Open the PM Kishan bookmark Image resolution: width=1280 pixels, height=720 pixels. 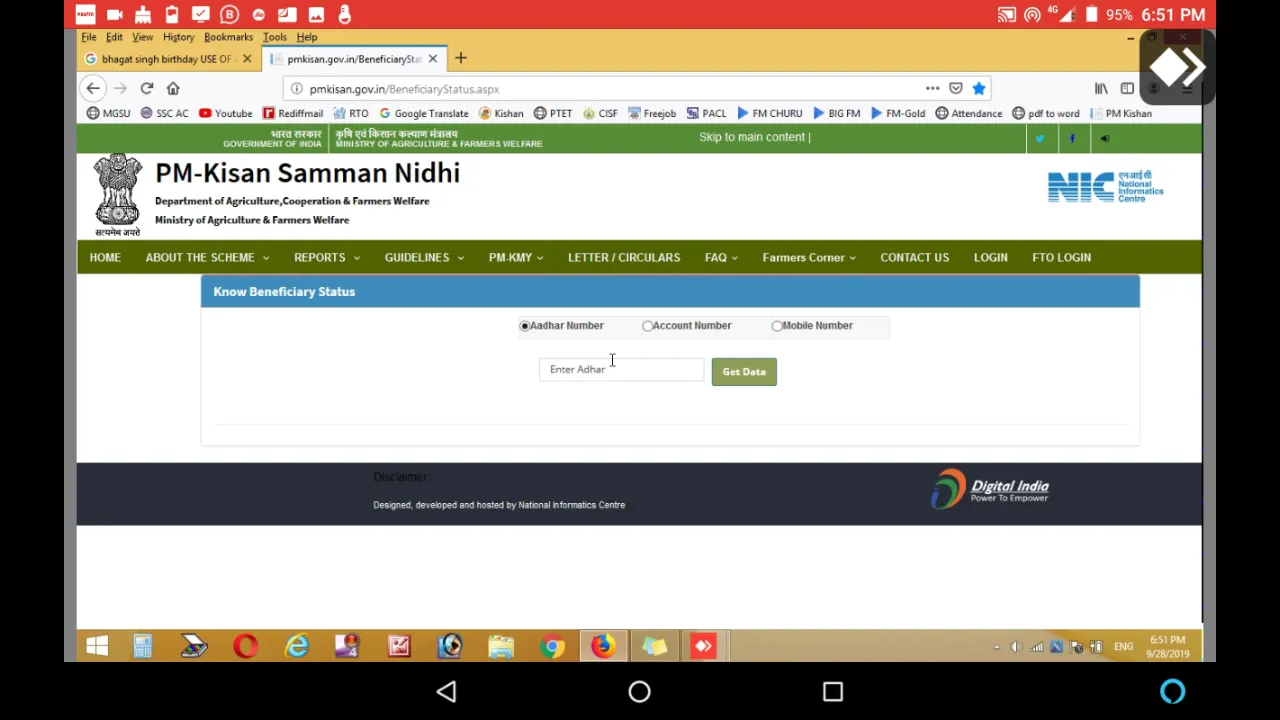[x=1121, y=114]
